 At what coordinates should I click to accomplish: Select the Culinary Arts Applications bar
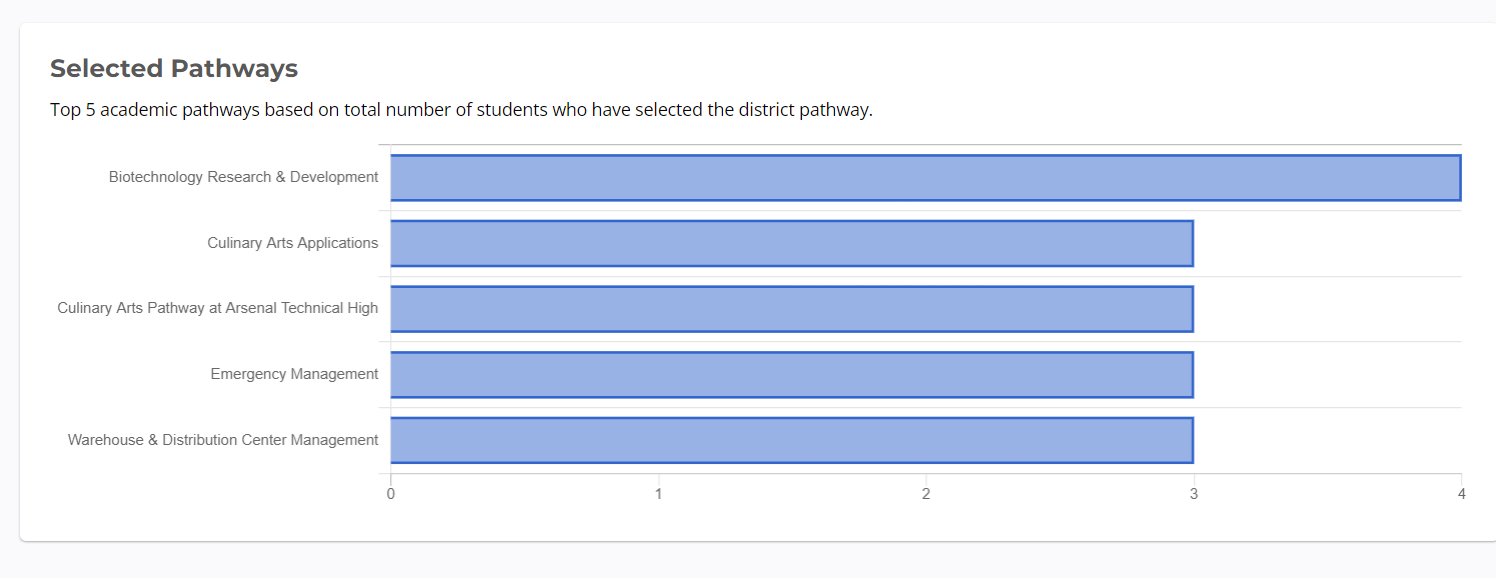(x=791, y=243)
